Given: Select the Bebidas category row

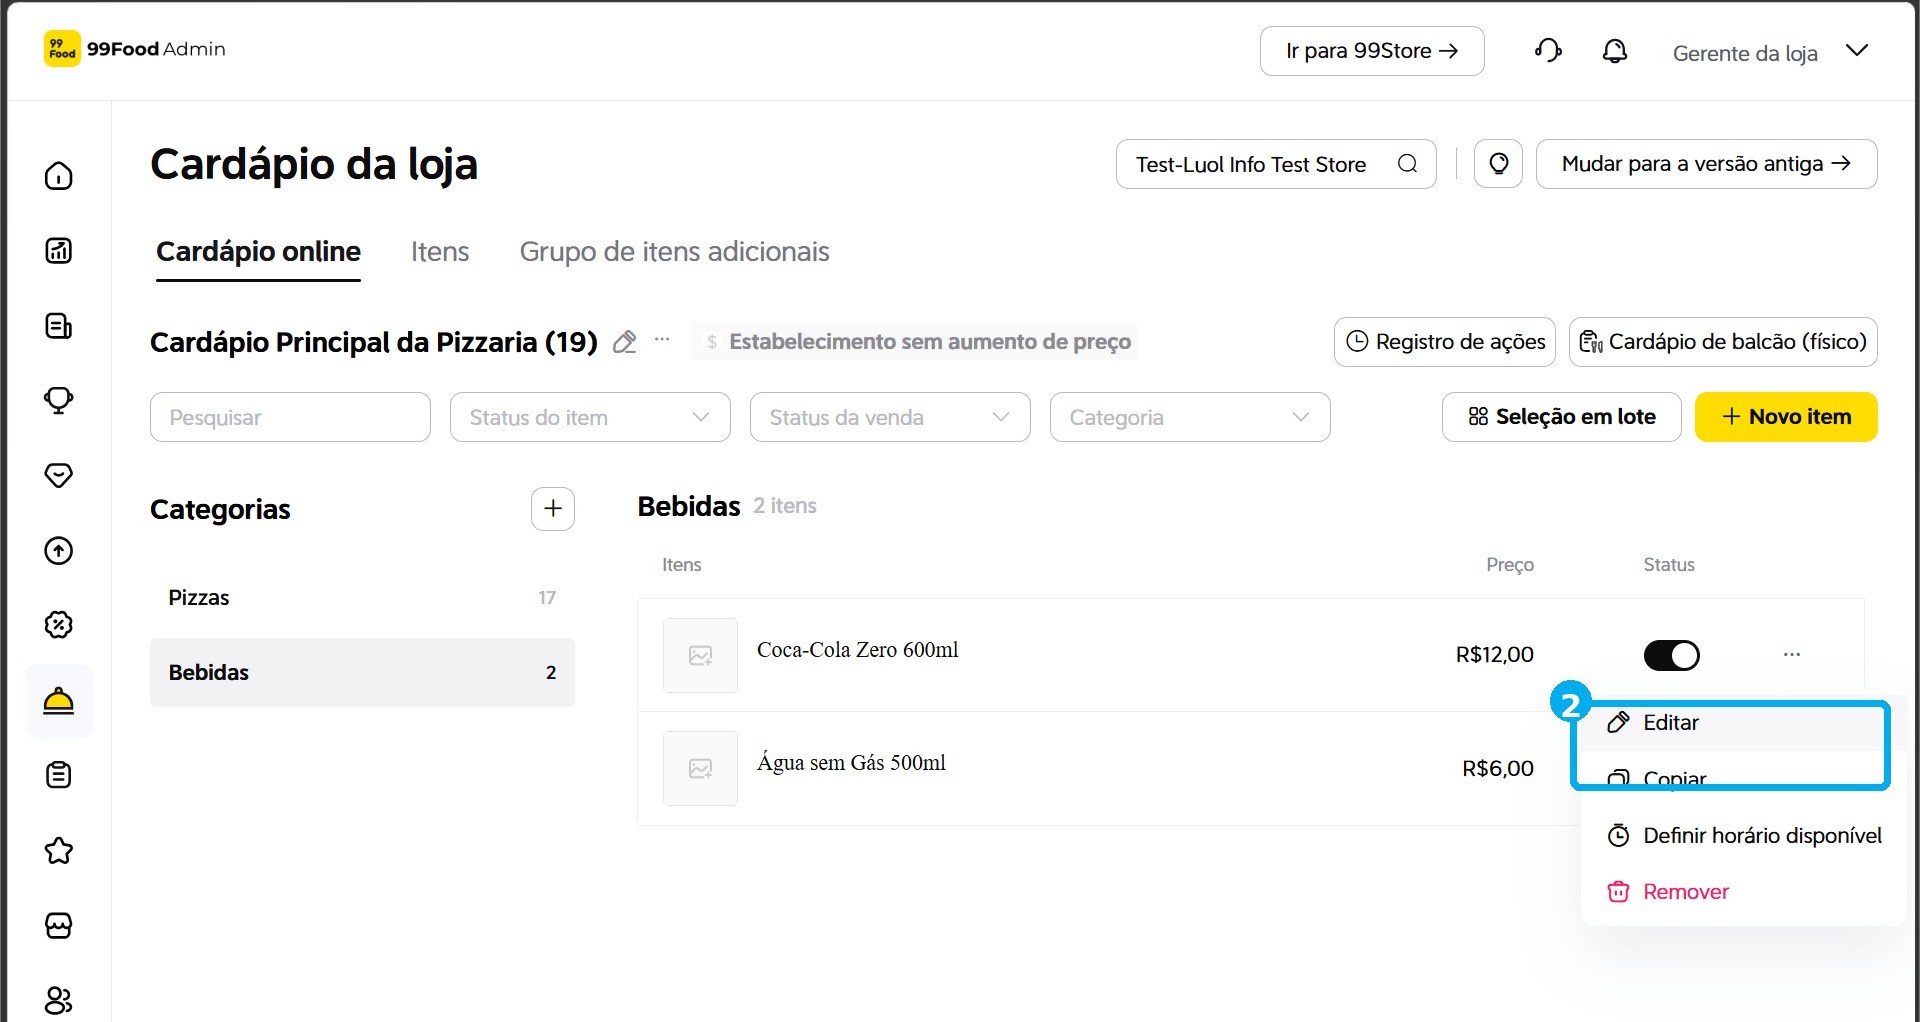Looking at the screenshot, I should [x=362, y=673].
